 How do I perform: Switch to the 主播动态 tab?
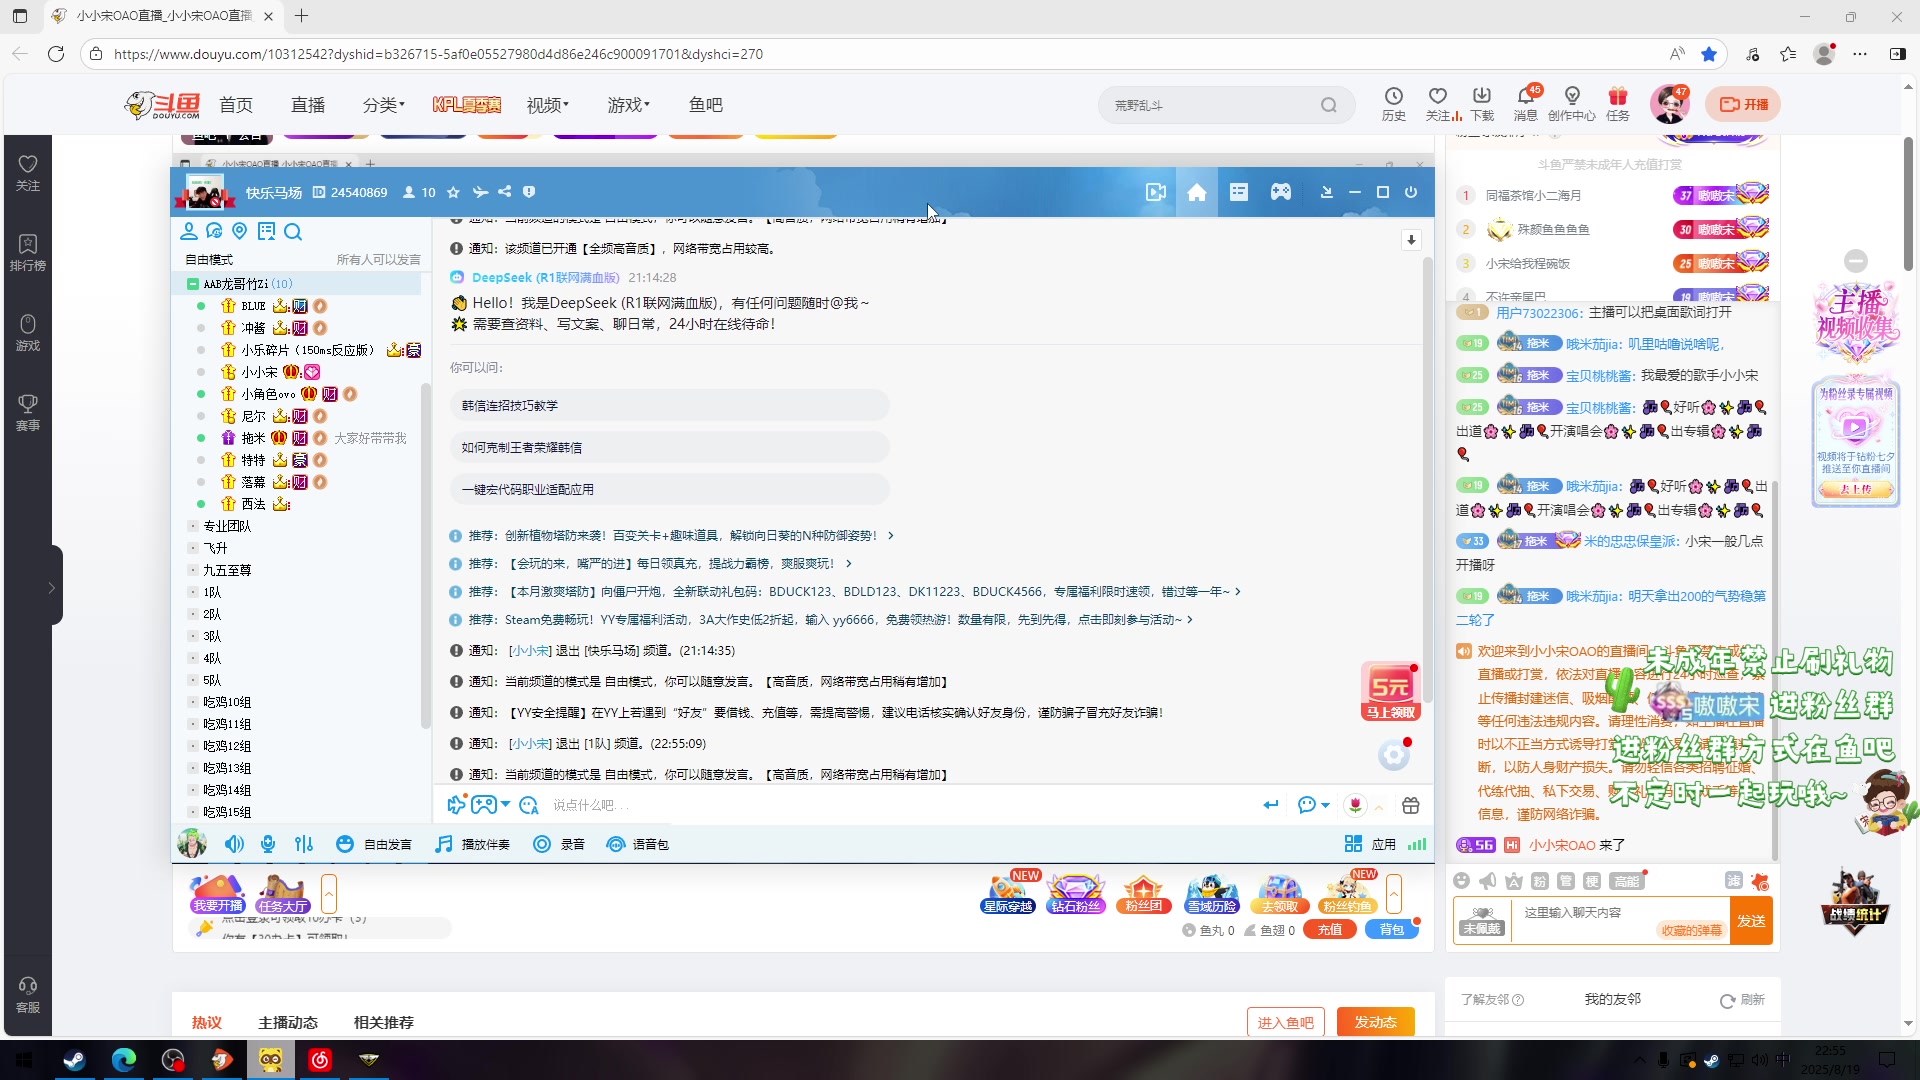coord(288,1022)
